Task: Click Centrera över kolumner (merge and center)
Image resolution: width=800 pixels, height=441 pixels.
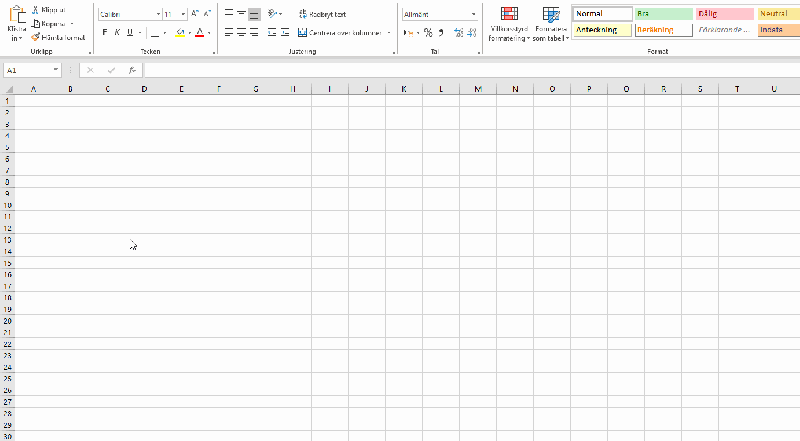Action: 340,33
